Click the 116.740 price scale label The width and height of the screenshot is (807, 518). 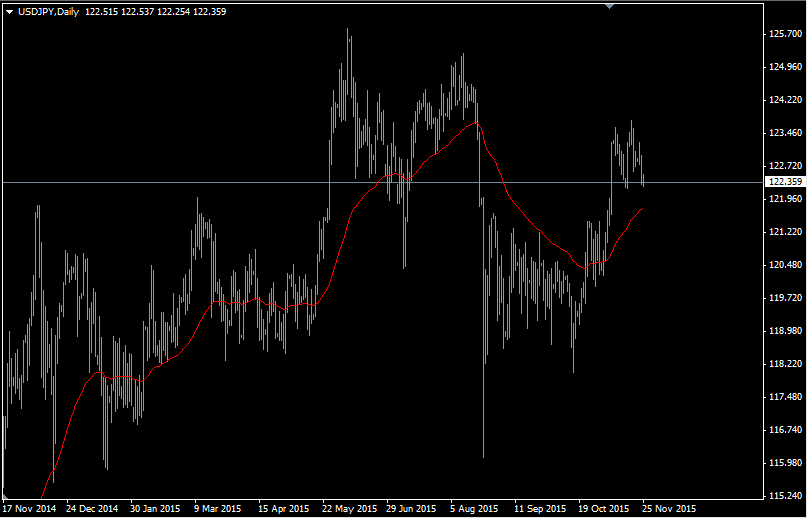tap(784, 429)
